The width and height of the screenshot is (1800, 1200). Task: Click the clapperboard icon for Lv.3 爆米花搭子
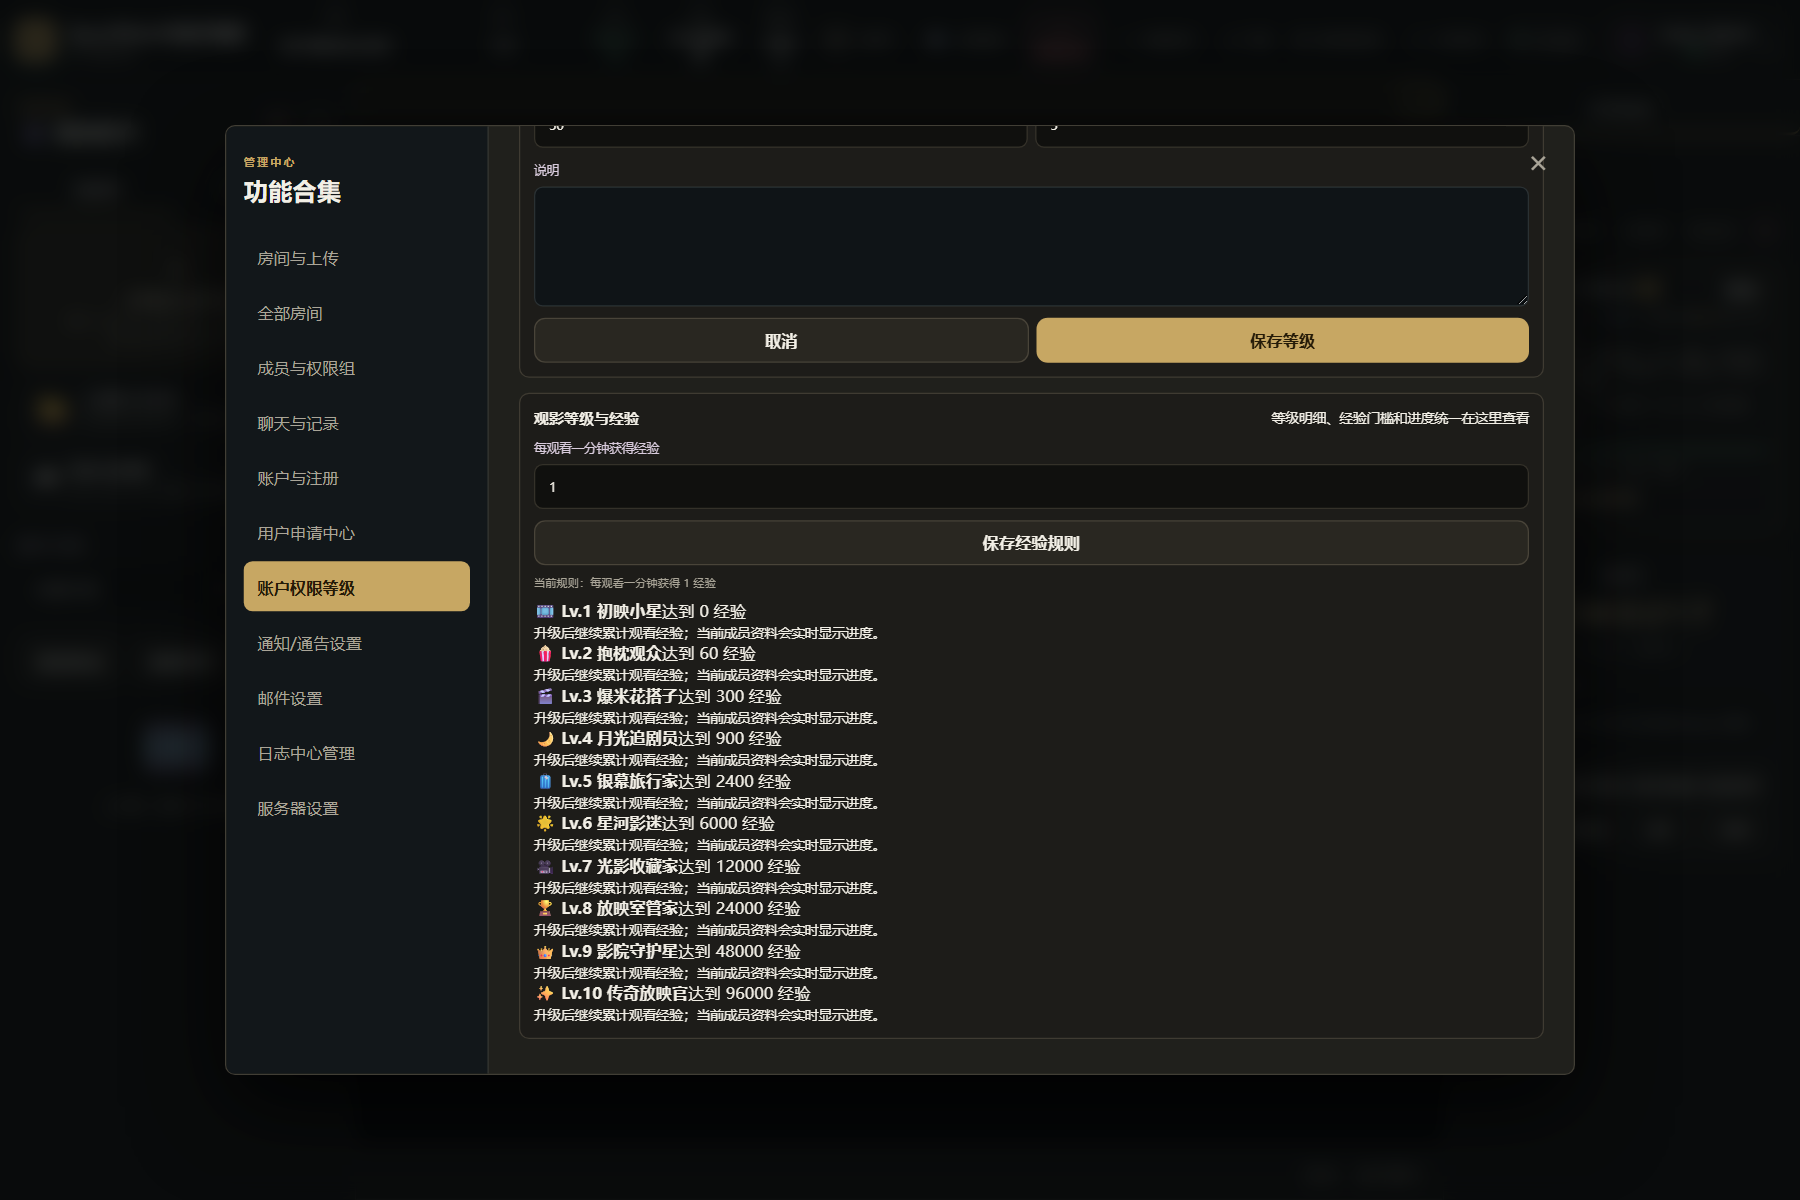click(x=545, y=696)
